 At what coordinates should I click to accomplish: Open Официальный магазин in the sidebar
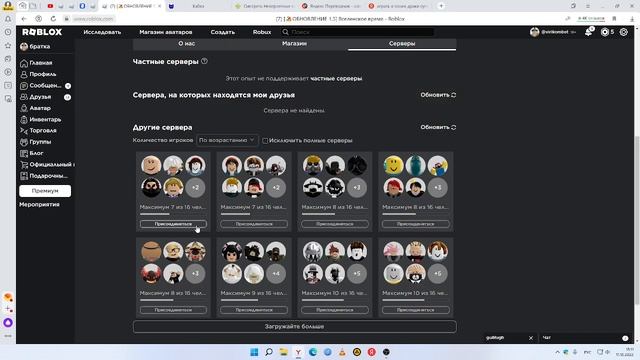(x=47, y=164)
